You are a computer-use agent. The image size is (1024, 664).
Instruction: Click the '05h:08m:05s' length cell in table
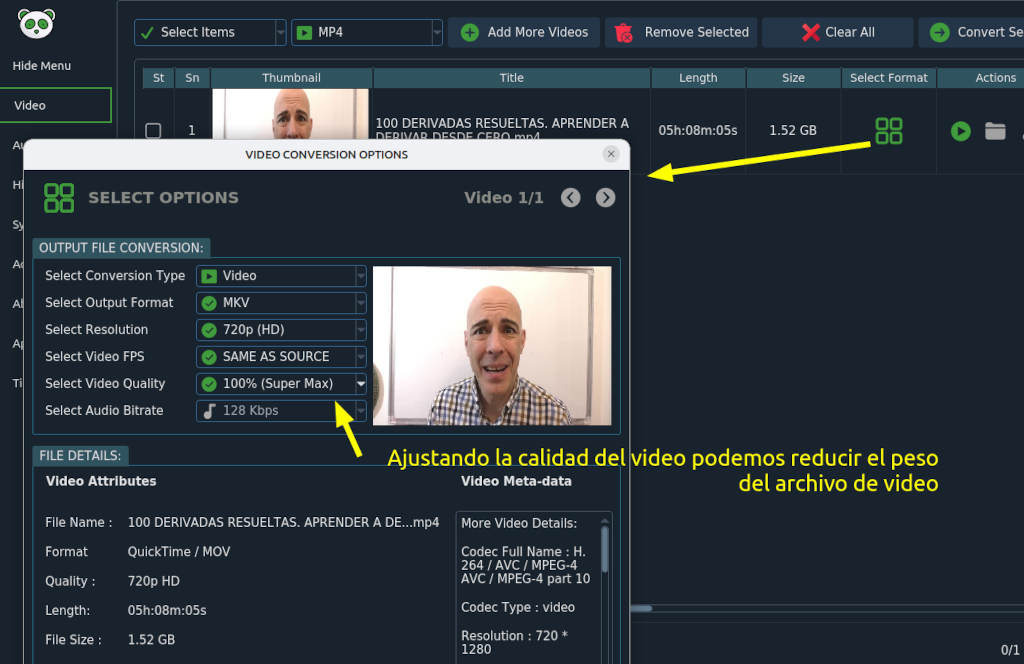pyautogui.click(x=697, y=131)
